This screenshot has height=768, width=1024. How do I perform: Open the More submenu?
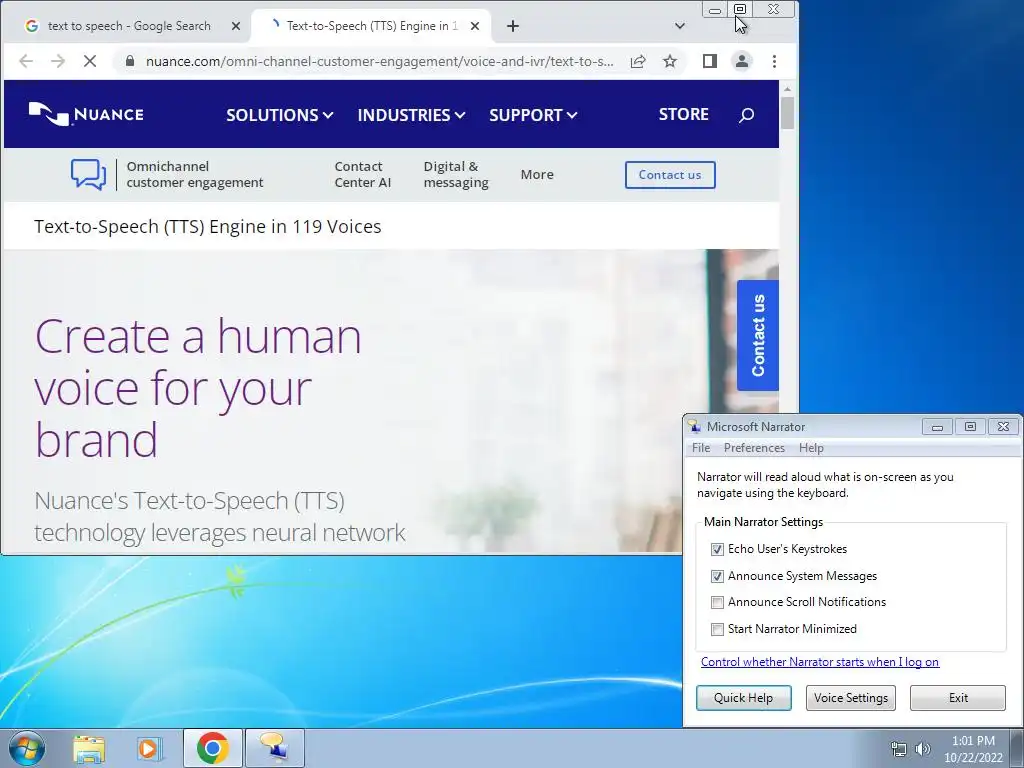[537, 174]
